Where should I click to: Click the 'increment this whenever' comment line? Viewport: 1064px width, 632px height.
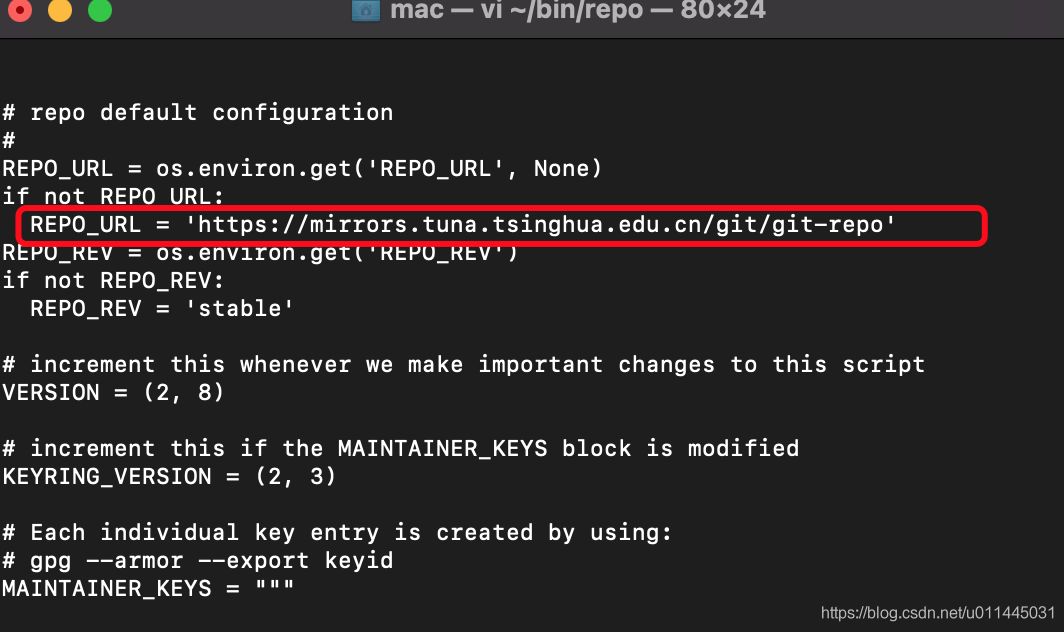[x=463, y=365]
